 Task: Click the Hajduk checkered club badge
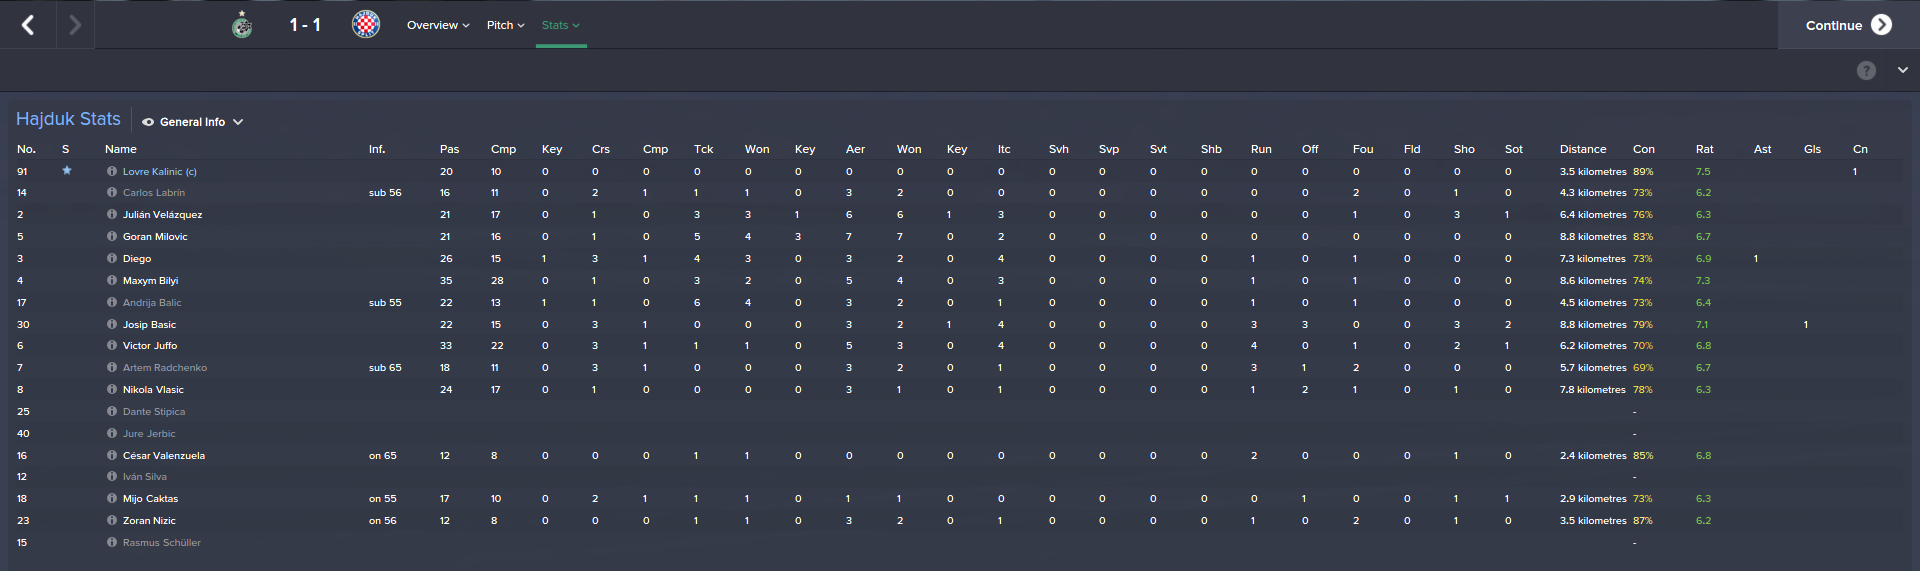click(366, 25)
